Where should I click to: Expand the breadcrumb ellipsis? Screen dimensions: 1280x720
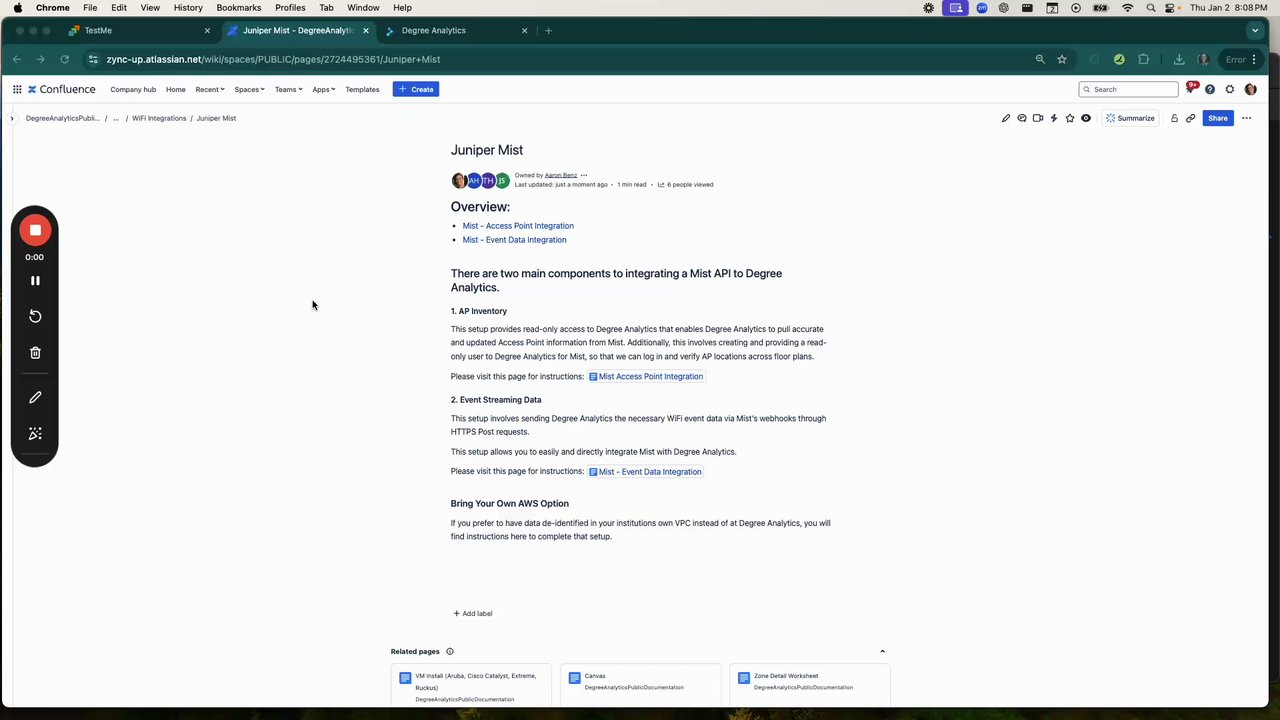pyautogui.click(x=116, y=118)
